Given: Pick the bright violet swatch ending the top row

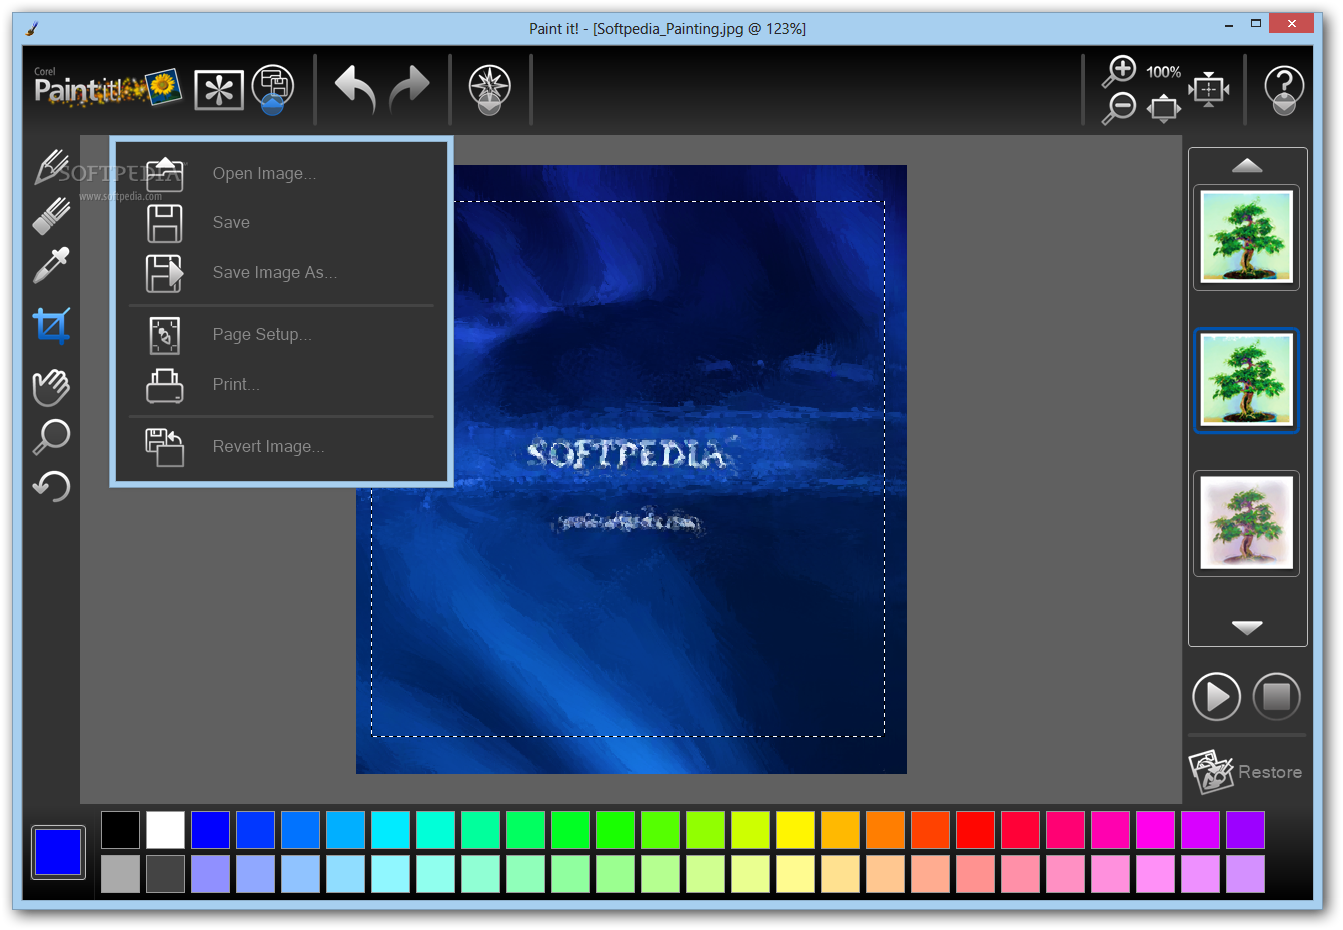Looking at the screenshot, I should (x=1245, y=830).
